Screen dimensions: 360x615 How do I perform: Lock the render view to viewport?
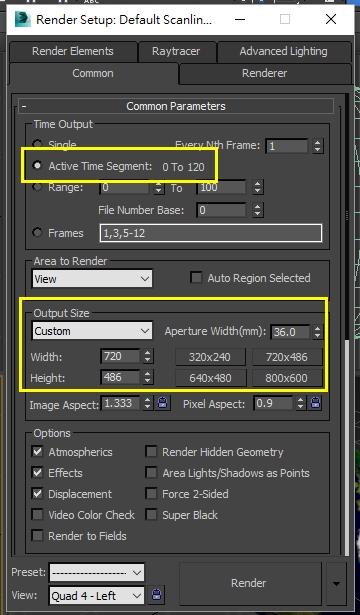click(156, 594)
